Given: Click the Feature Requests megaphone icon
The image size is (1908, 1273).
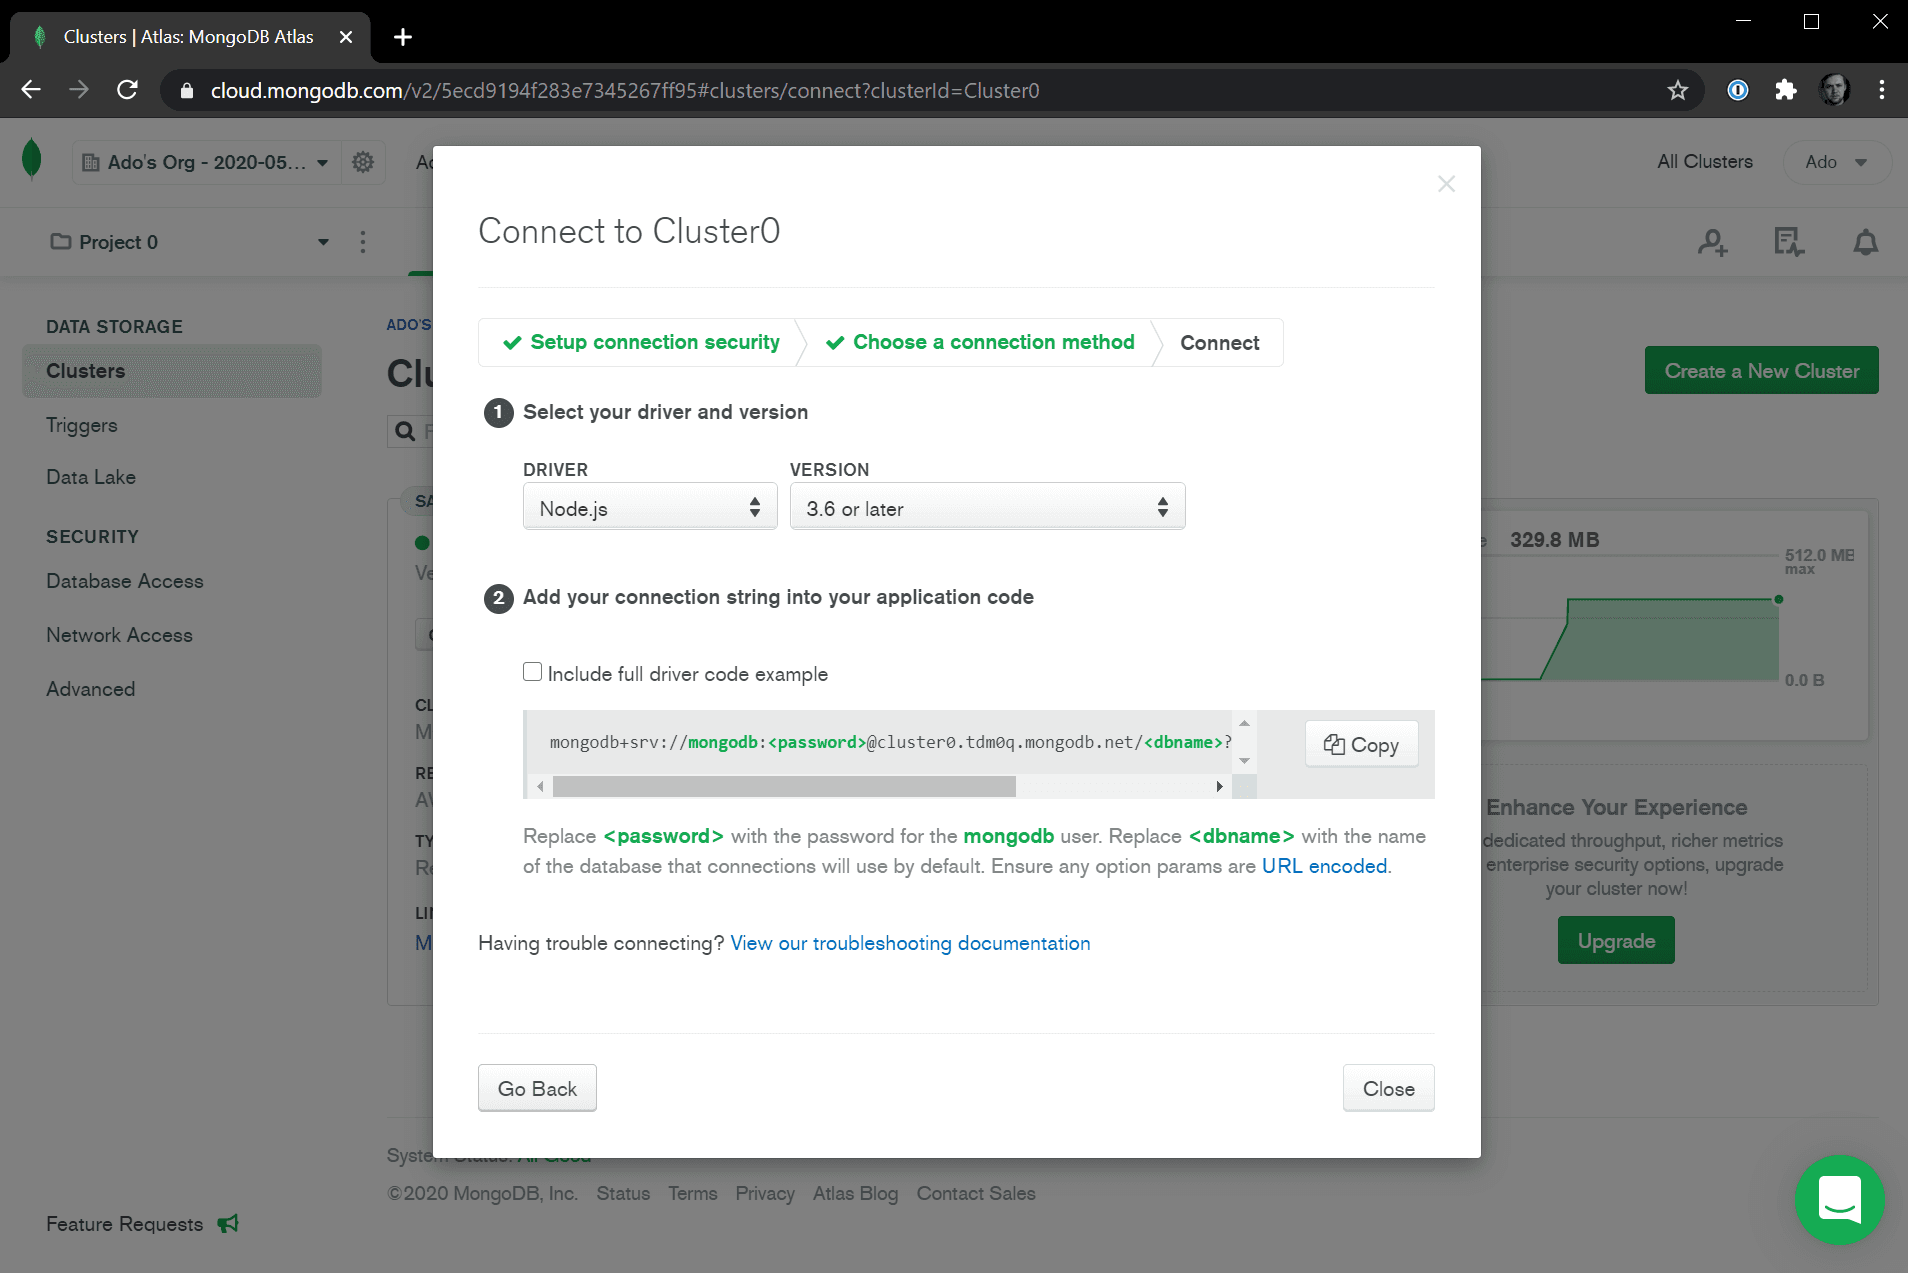Looking at the screenshot, I should pos(228,1223).
